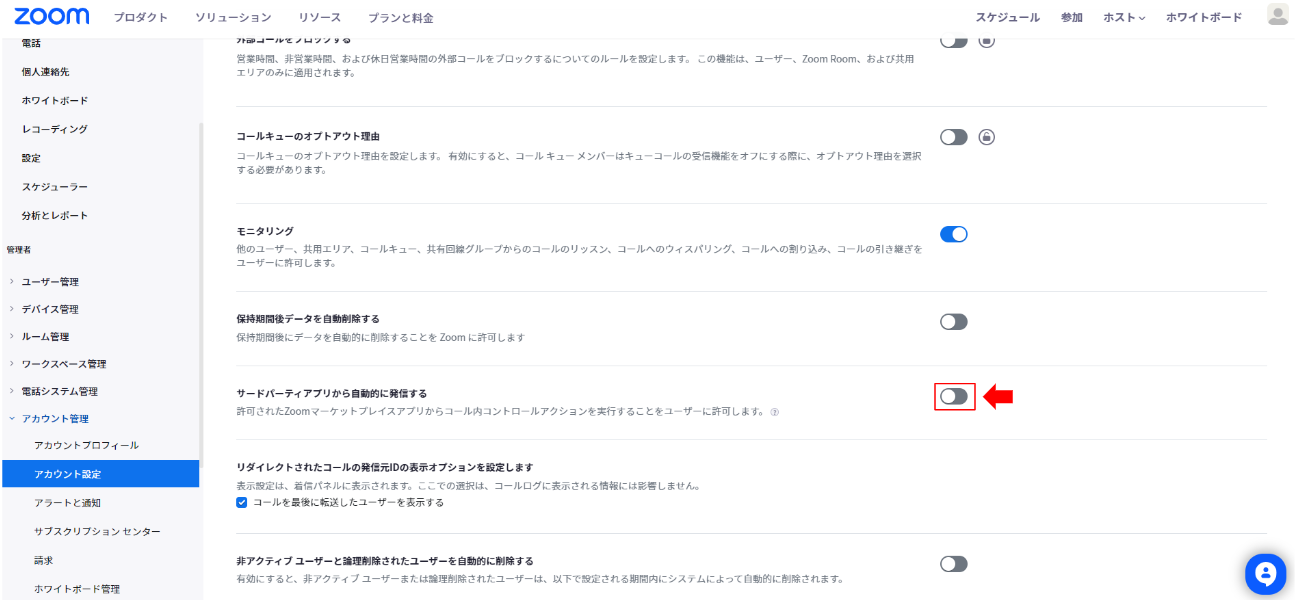
Task: Click lock icon next to 外部コールをブロック toggle
Action: pos(986,40)
